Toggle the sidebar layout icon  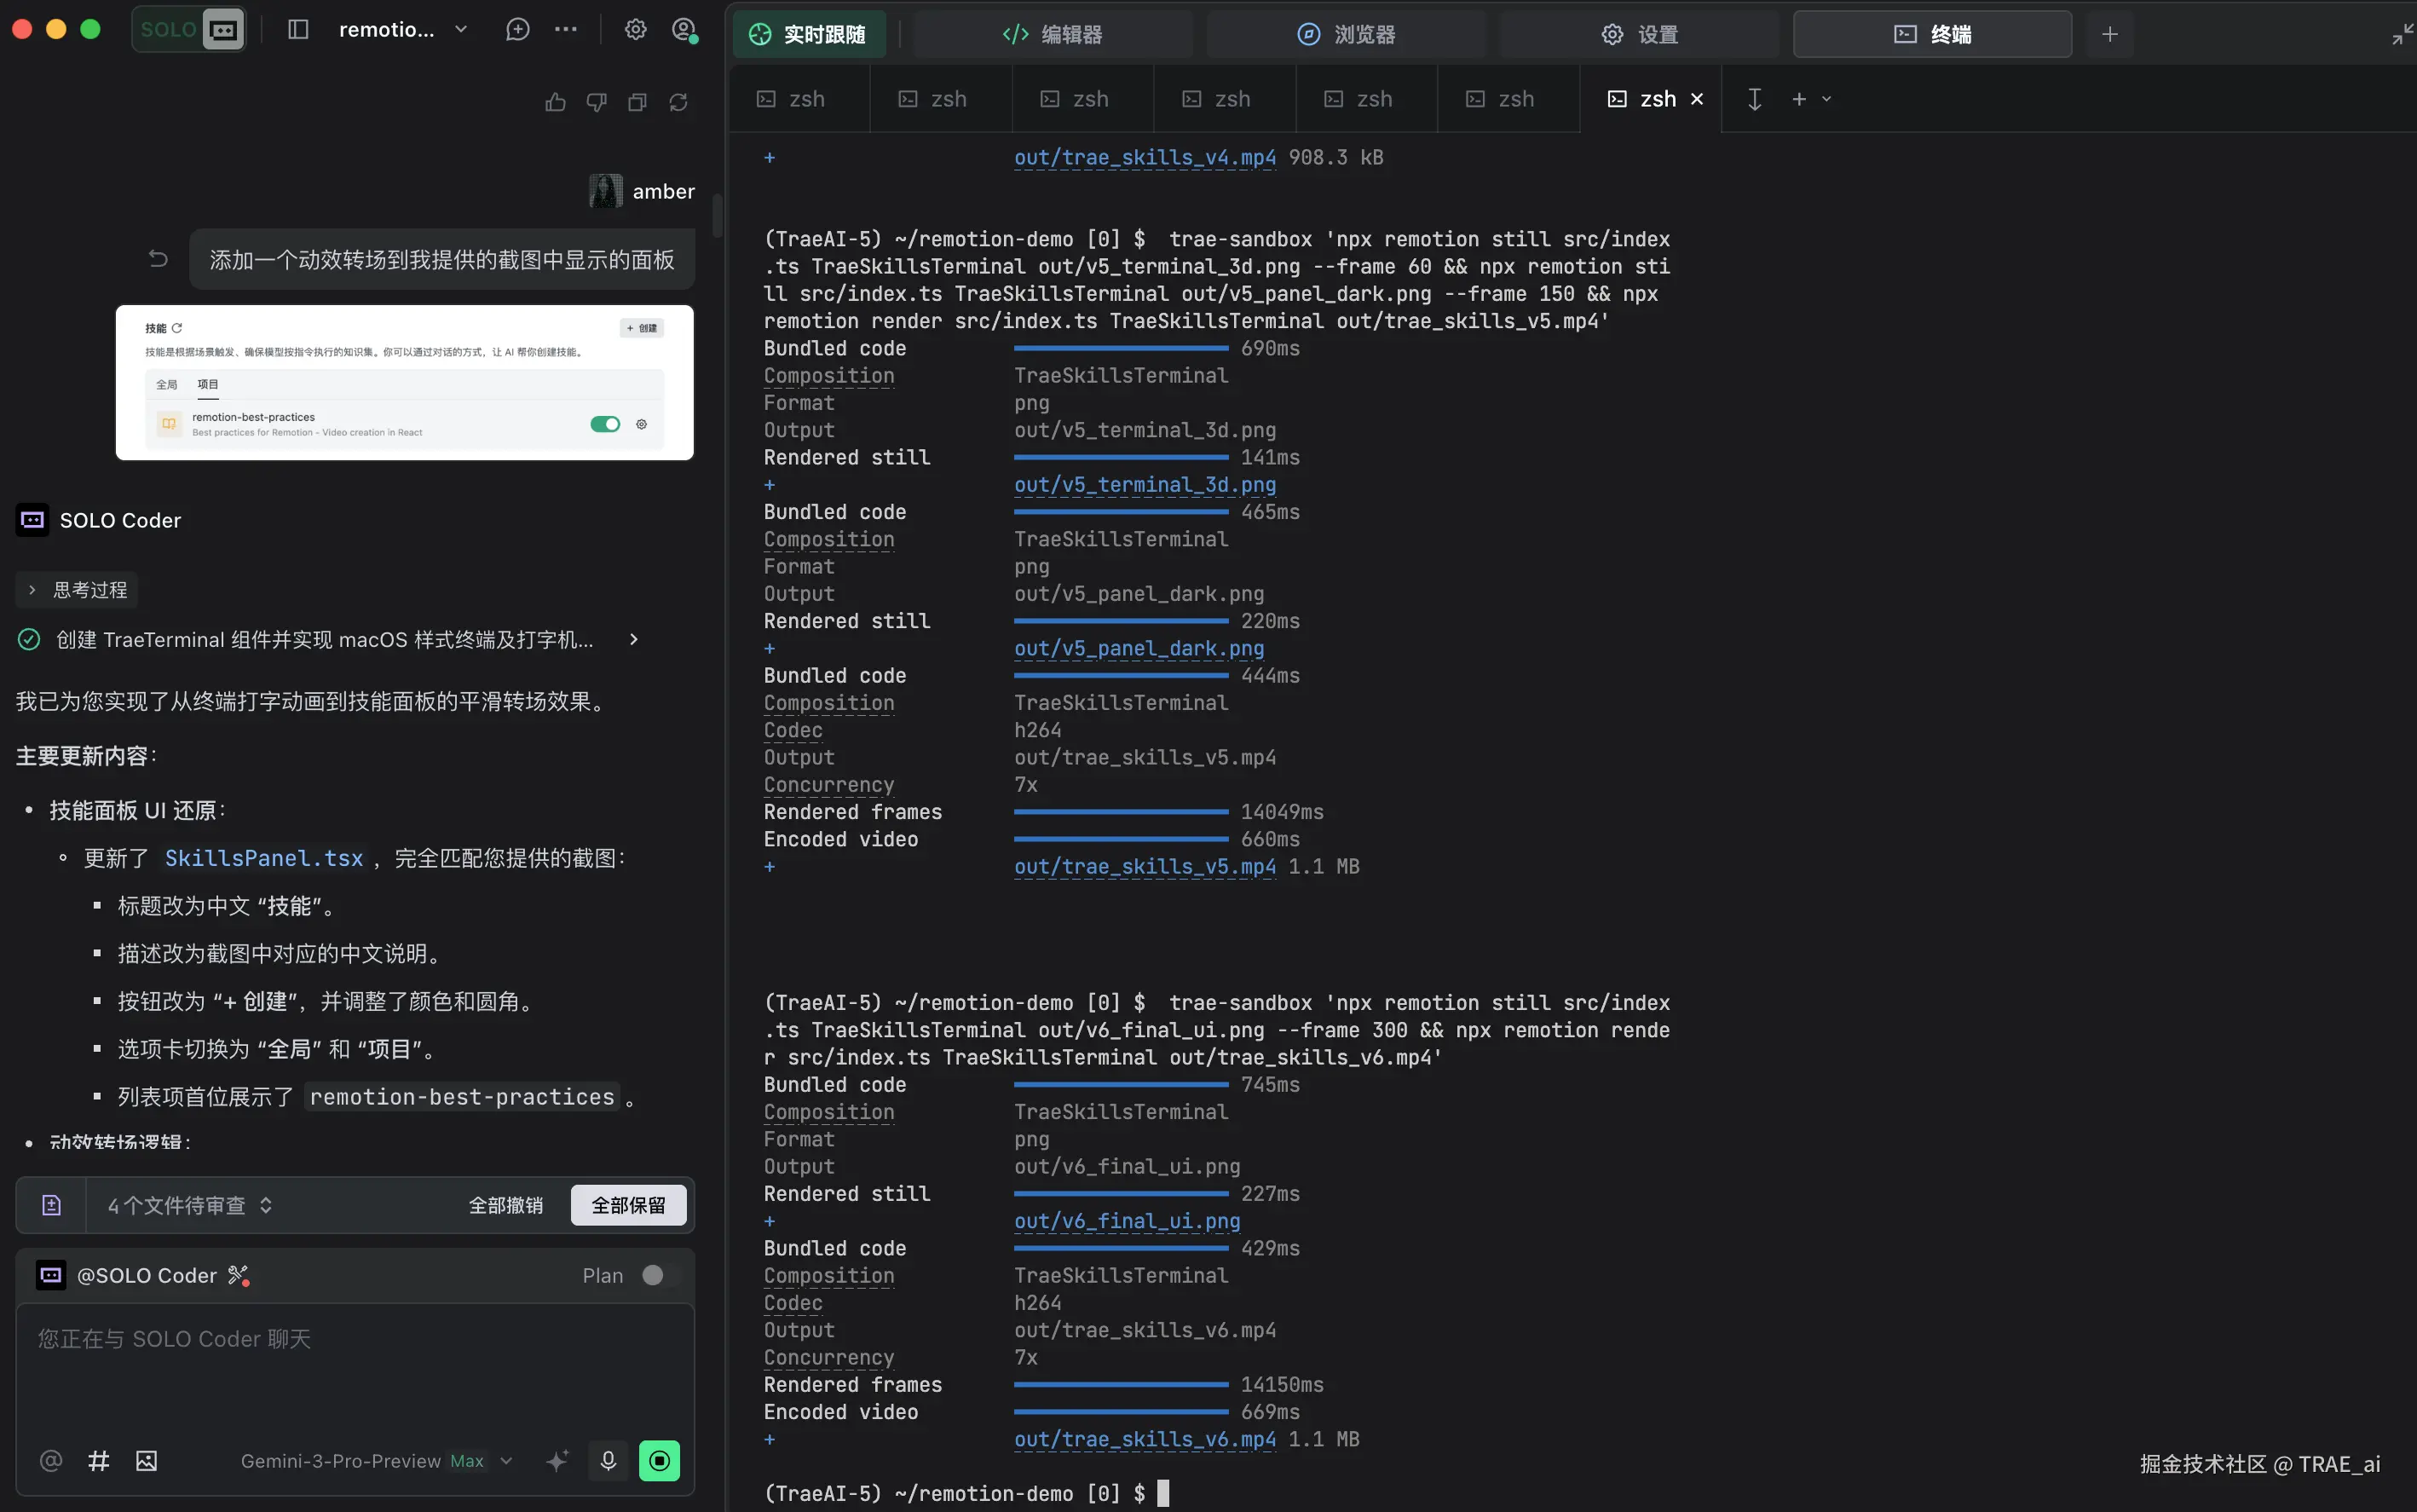pyautogui.click(x=298, y=30)
